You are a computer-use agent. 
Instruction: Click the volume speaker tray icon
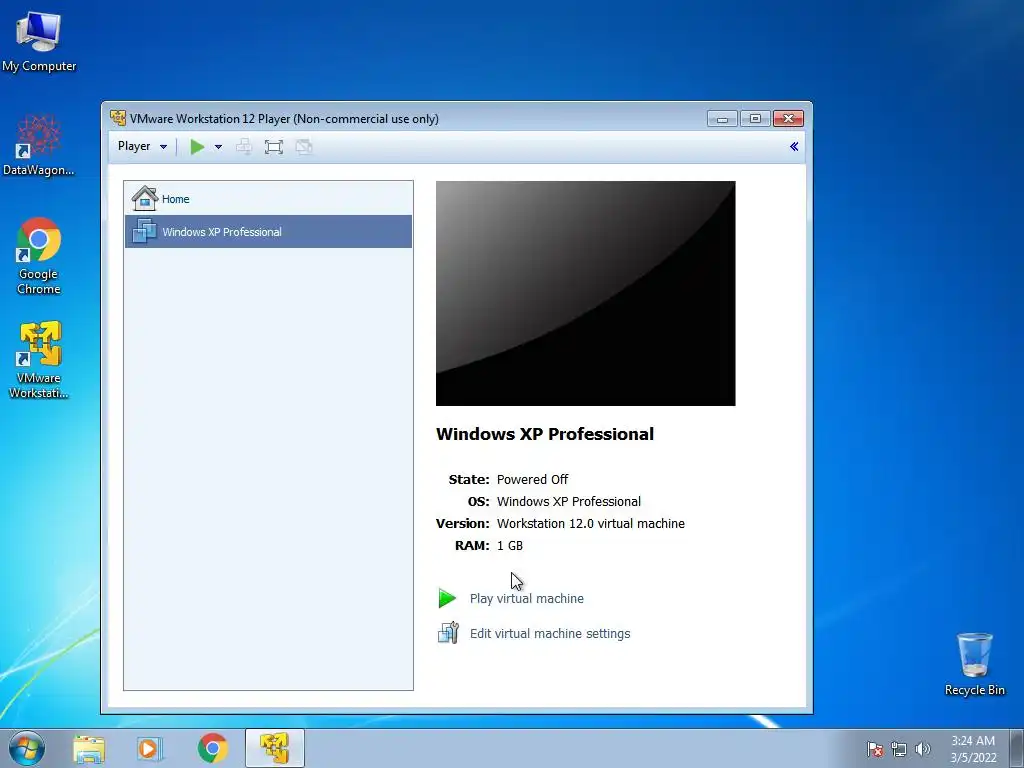pyautogui.click(x=922, y=749)
